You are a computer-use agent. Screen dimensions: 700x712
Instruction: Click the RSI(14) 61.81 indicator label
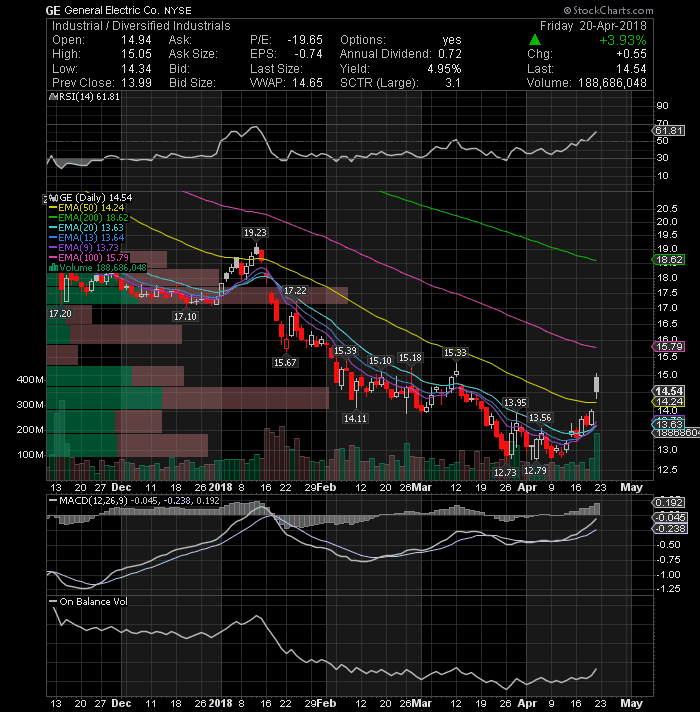point(85,97)
